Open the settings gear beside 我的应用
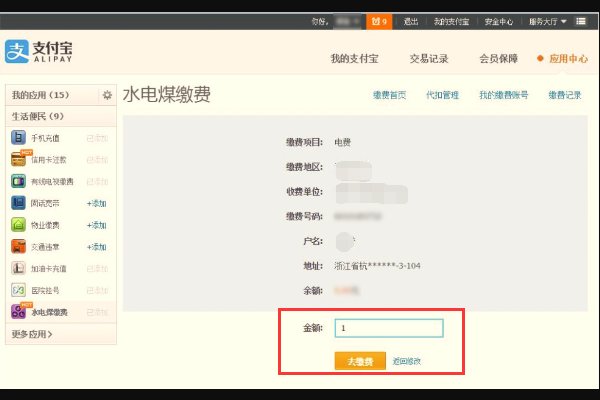 (x=107, y=95)
